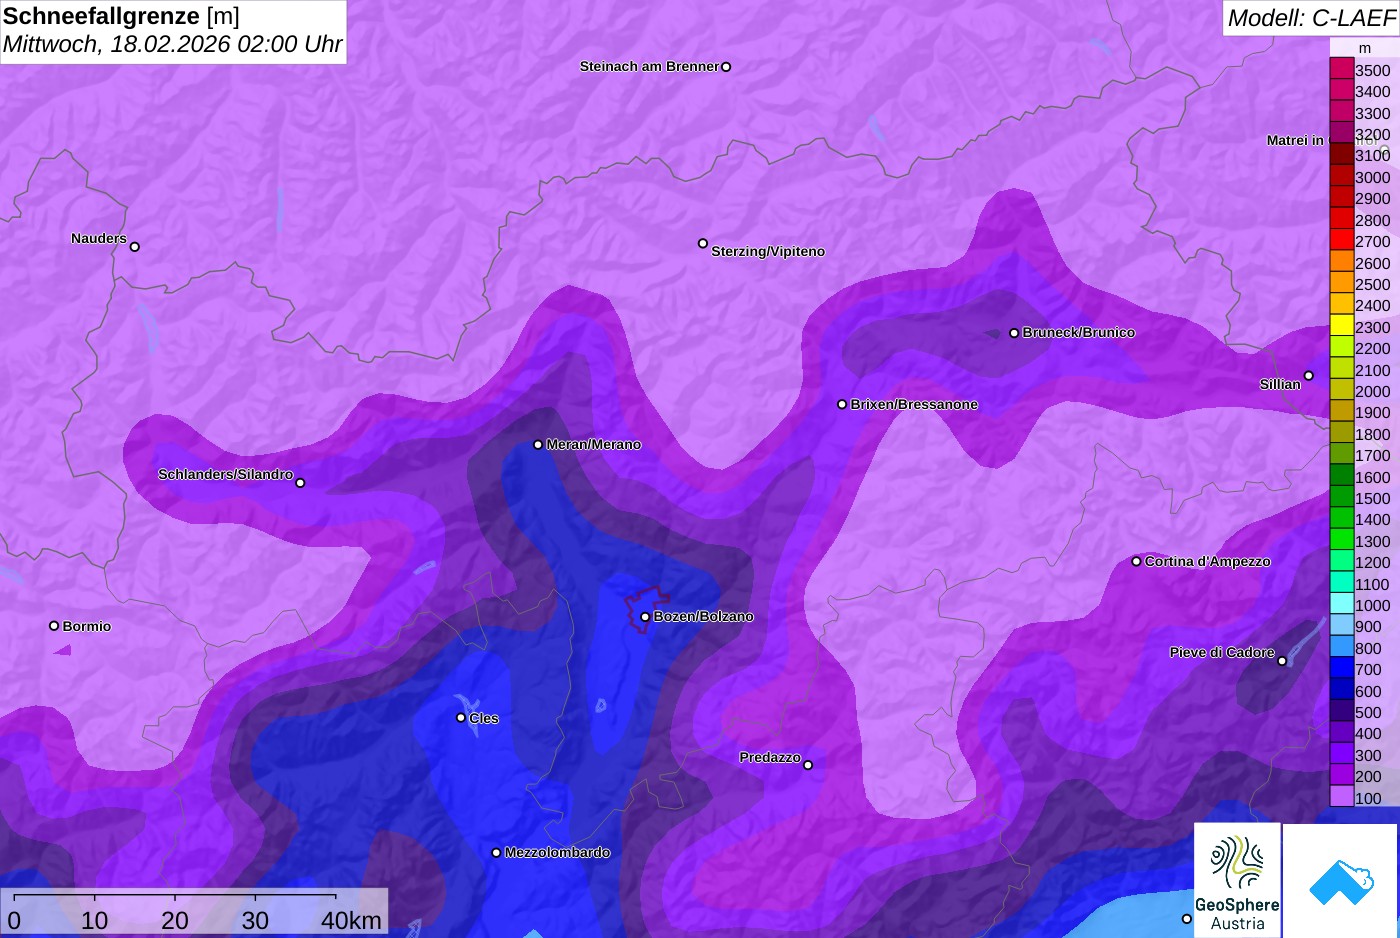The height and width of the screenshot is (938, 1400).
Task: Select the yellow 2300 m legend swatch
Action: click(1341, 326)
